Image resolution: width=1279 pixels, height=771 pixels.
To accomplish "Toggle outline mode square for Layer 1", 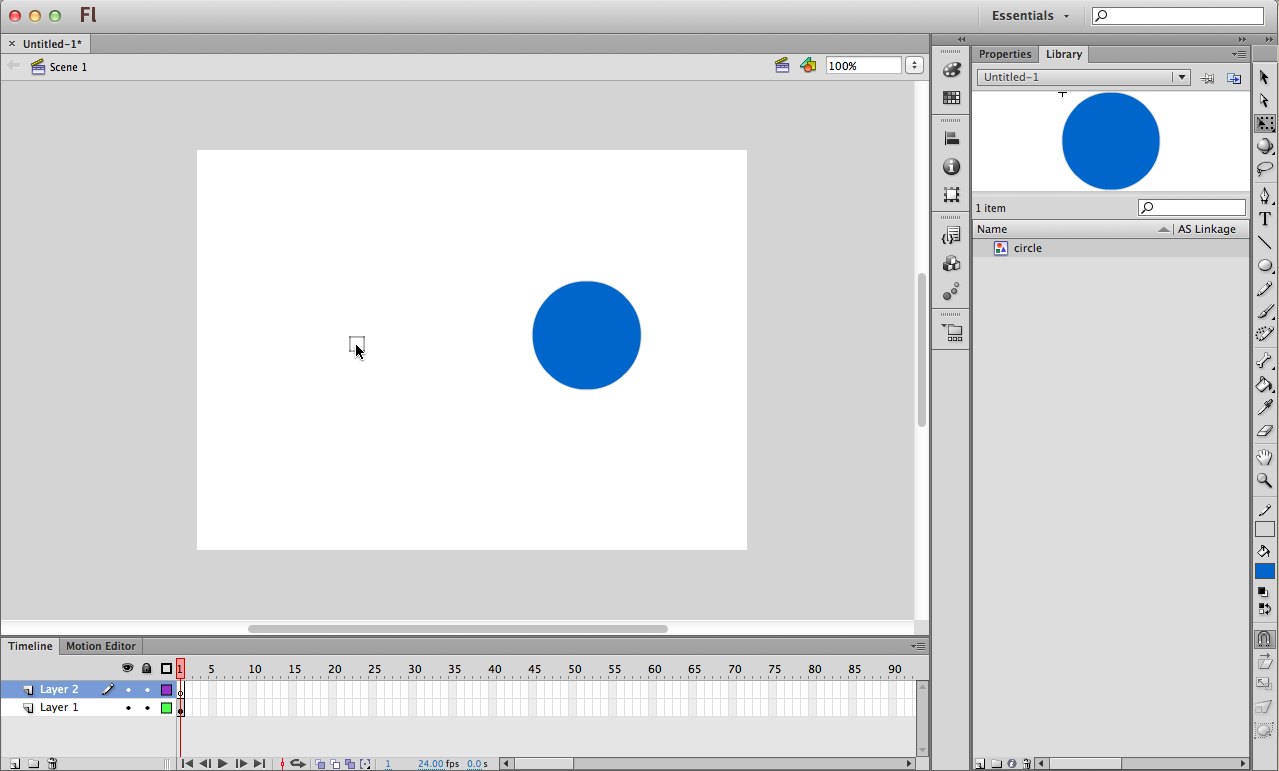I will [166, 708].
